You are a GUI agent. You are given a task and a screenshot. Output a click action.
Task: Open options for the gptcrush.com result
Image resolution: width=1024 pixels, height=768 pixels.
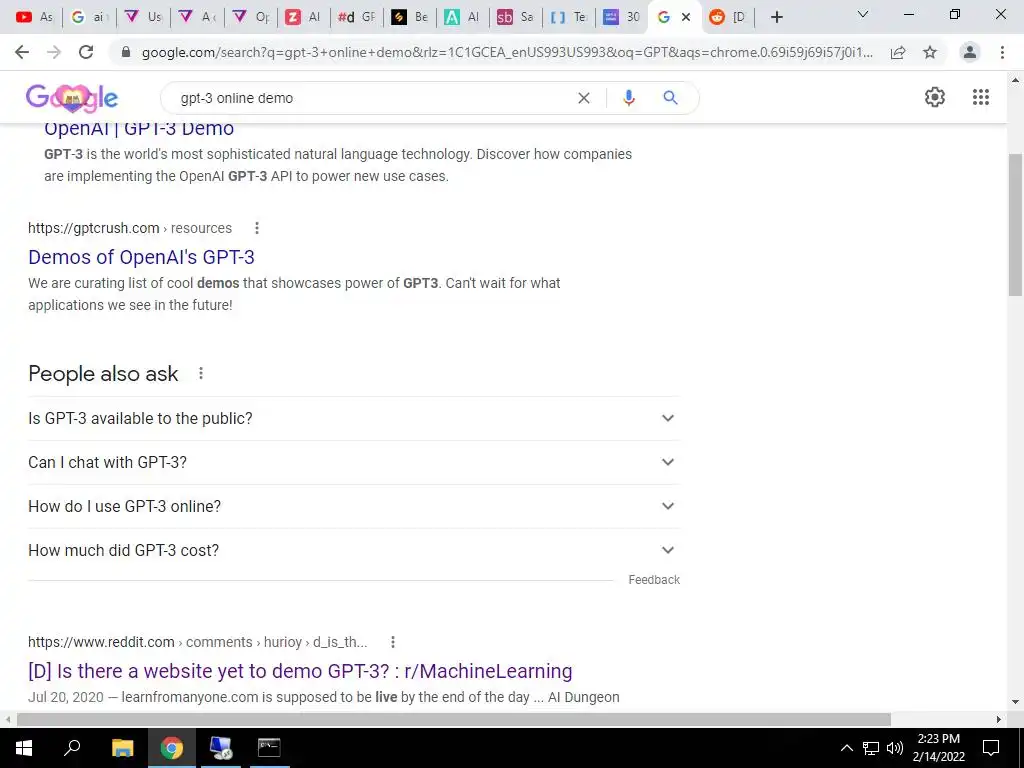point(257,228)
